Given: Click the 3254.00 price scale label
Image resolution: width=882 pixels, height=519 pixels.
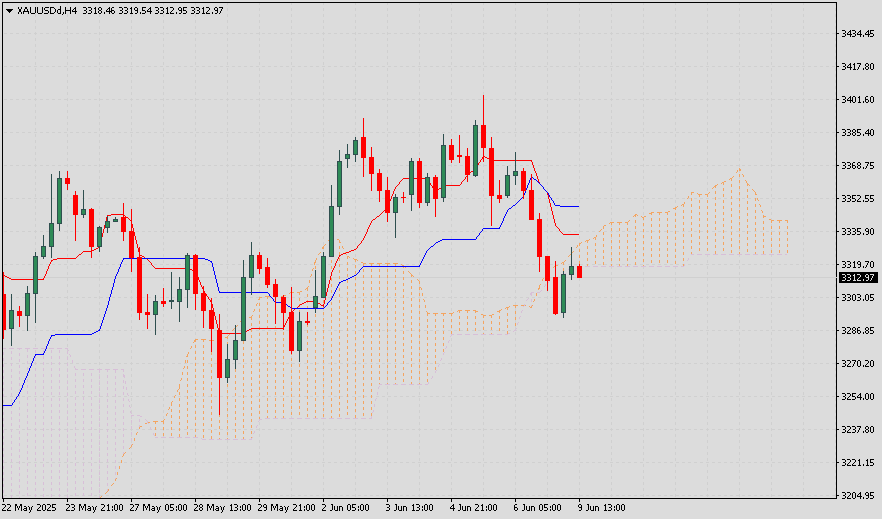Looking at the screenshot, I should click(857, 396).
